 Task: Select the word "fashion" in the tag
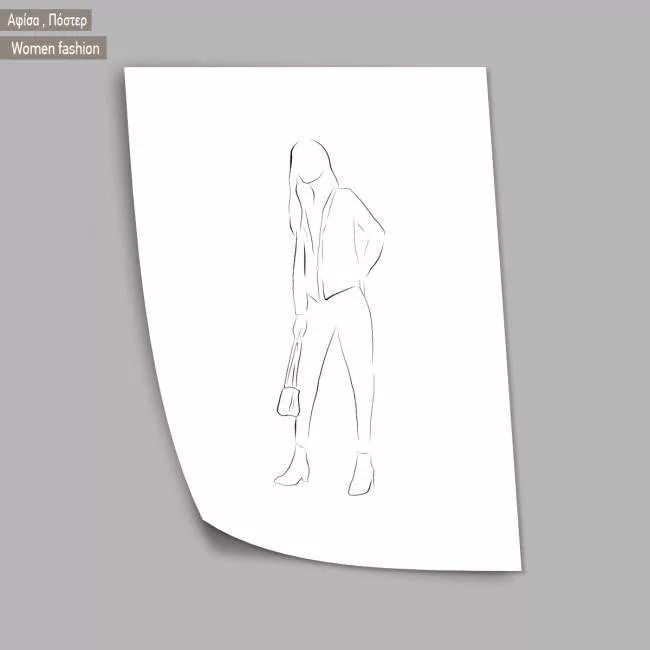pos(78,47)
